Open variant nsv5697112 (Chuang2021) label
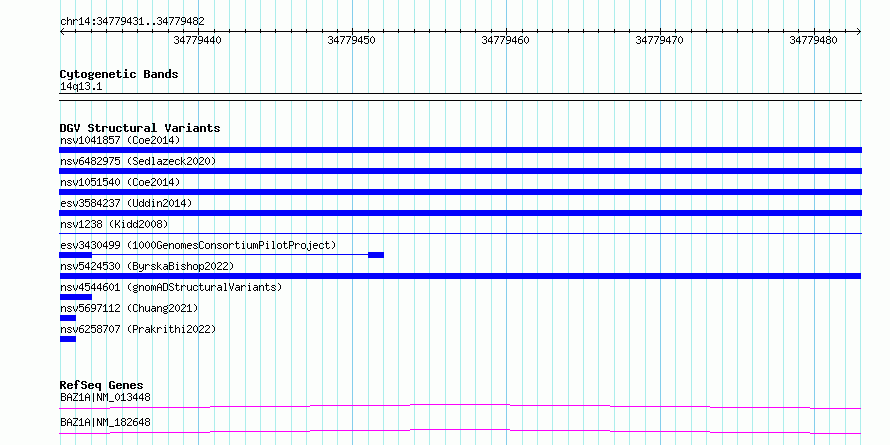This screenshot has width=890, height=445. click(129, 308)
